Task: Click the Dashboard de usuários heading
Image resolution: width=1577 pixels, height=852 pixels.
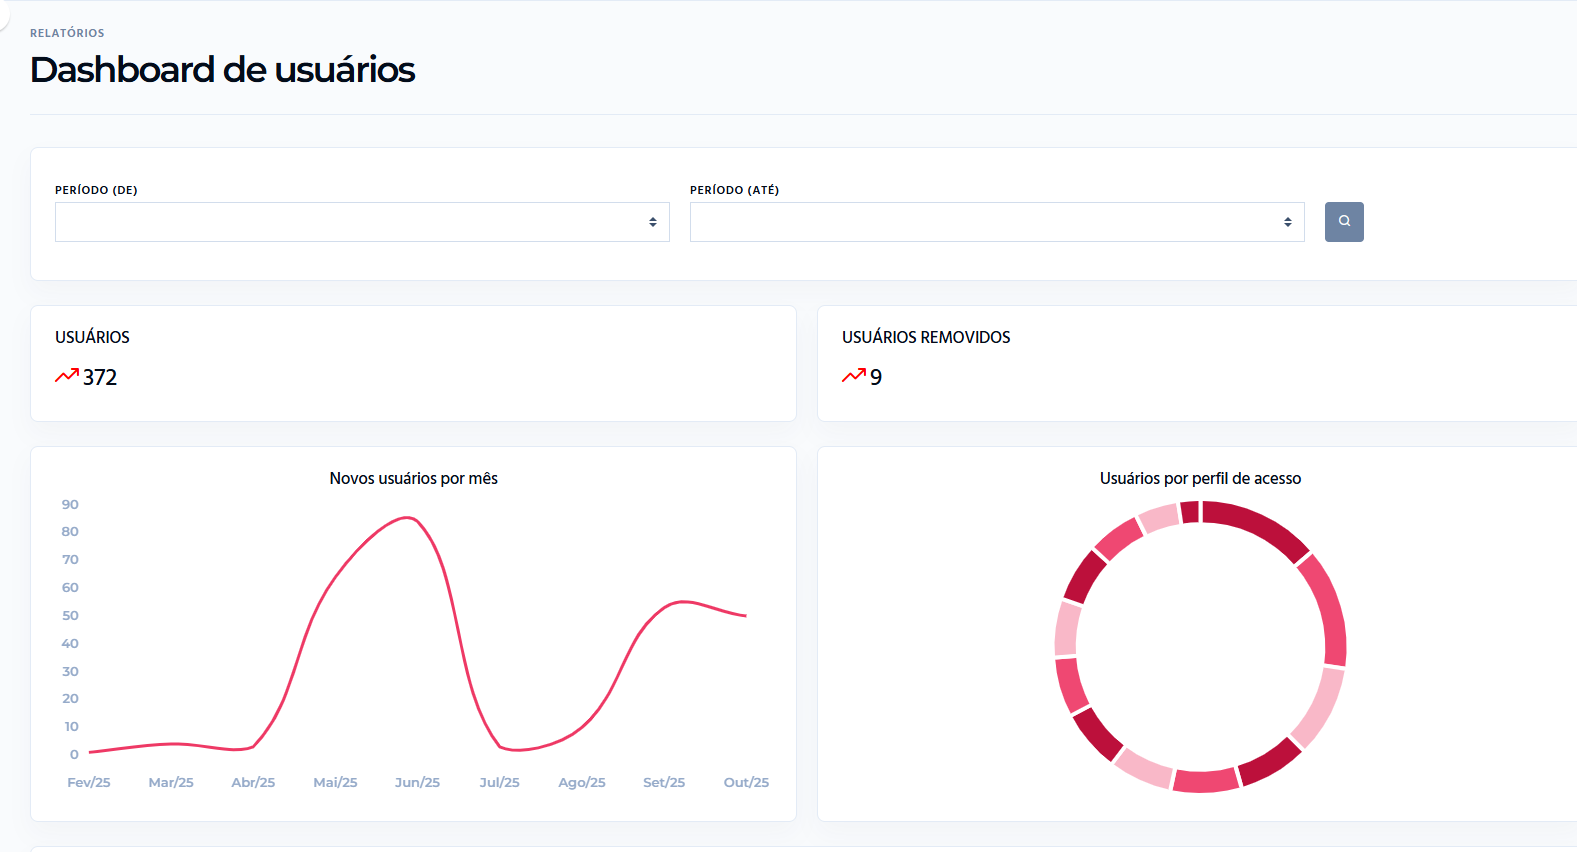Action: click(222, 70)
